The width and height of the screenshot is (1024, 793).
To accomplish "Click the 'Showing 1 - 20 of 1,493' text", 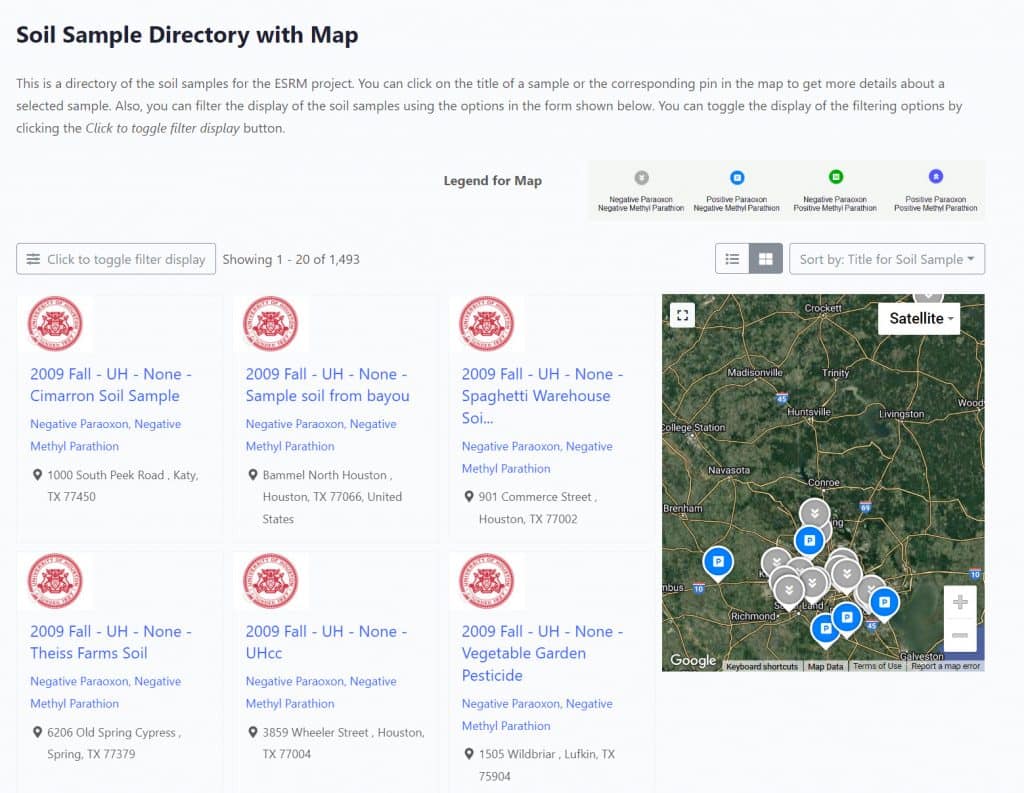I will point(291,259).
